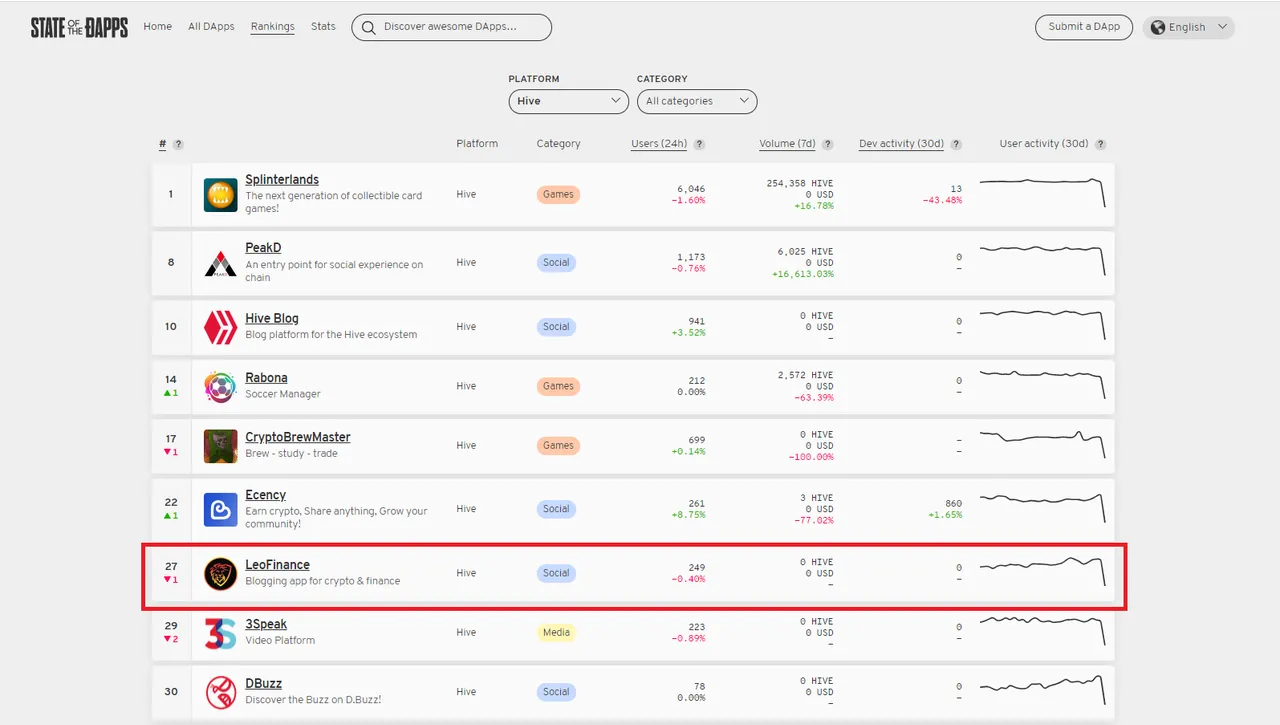Click the Games tag on CryptoBrewMaster row
The image size is (1280, 725).
pyautogui.click(x=558, y=446)
